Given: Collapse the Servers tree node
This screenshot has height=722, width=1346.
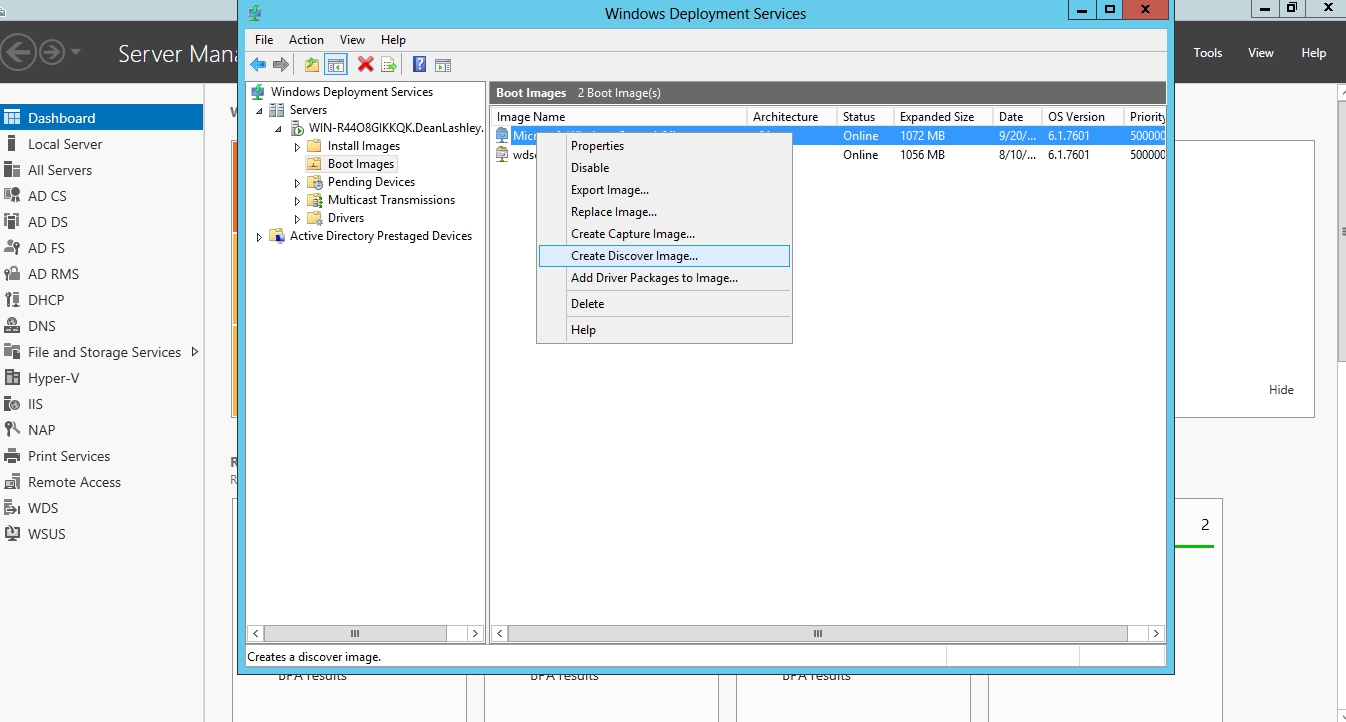Looking at the screenshot, I should click(x=259, y=111).
